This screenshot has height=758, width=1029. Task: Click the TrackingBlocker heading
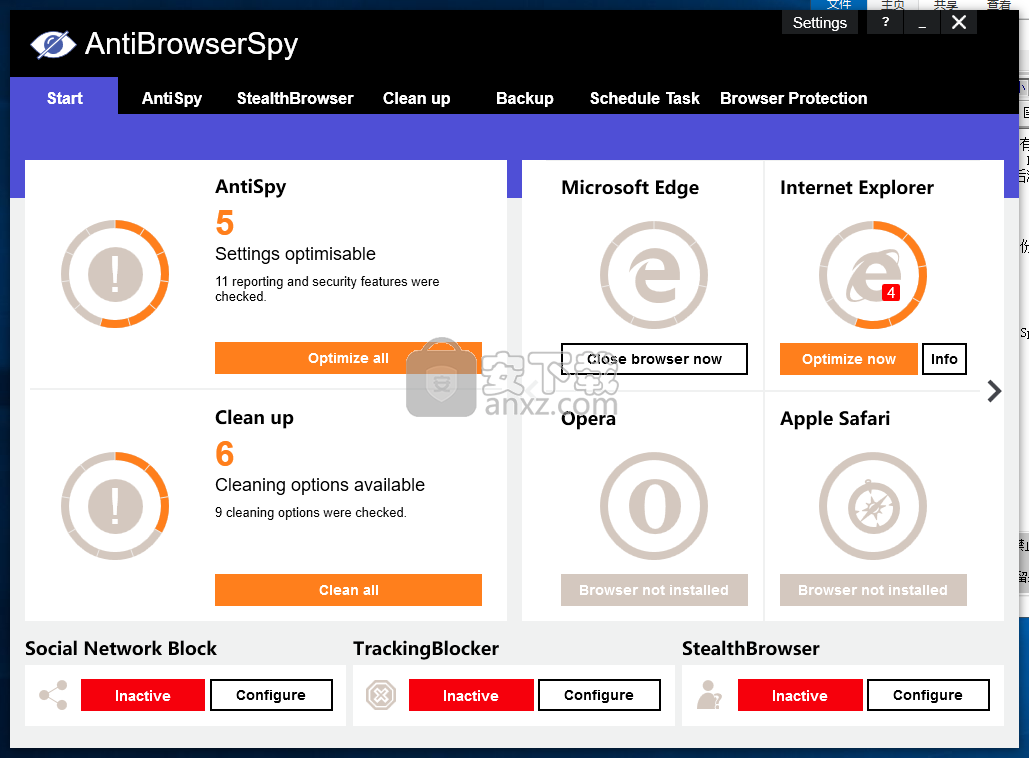coord(426,648)
